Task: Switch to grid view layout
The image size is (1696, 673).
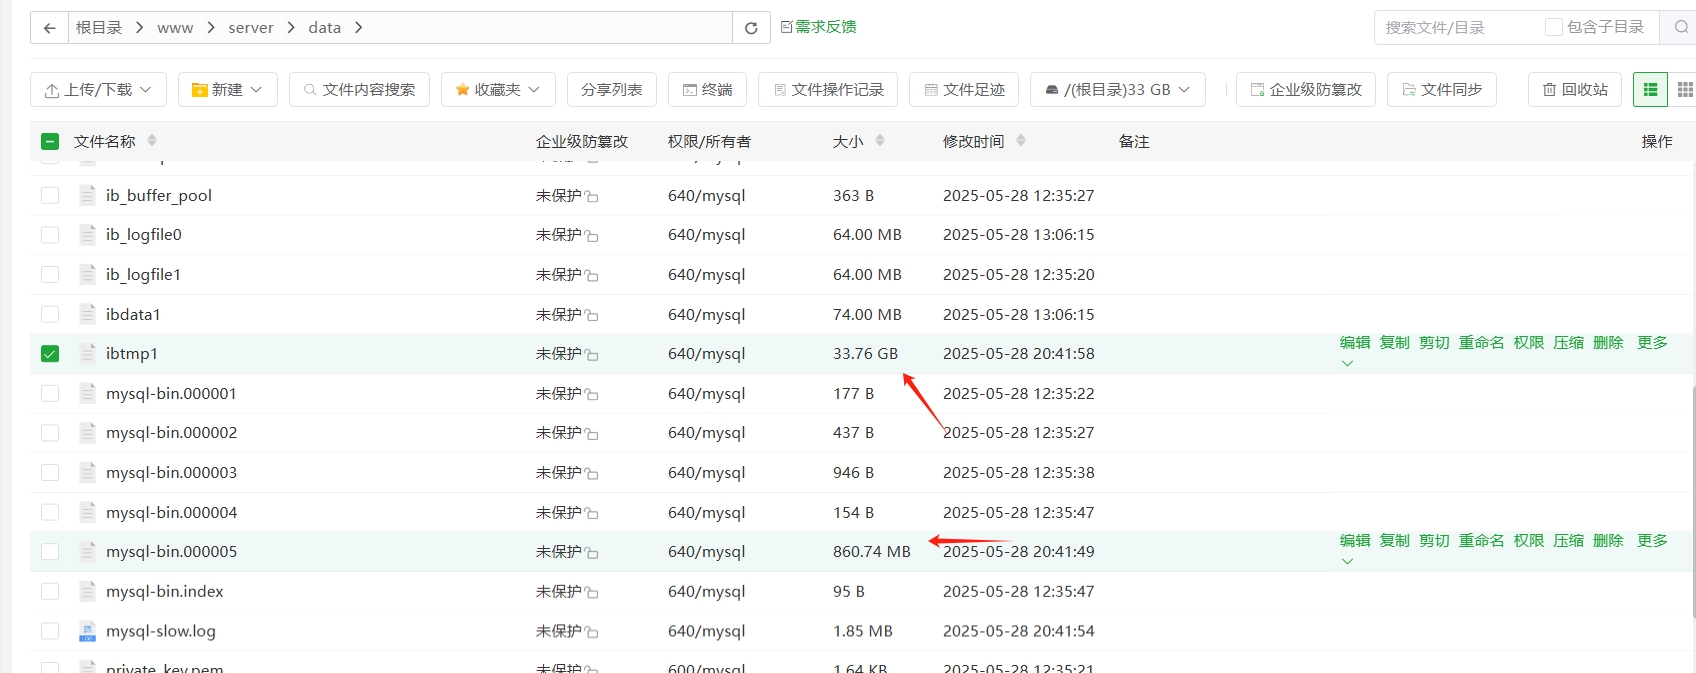Action: [1684, 90]
